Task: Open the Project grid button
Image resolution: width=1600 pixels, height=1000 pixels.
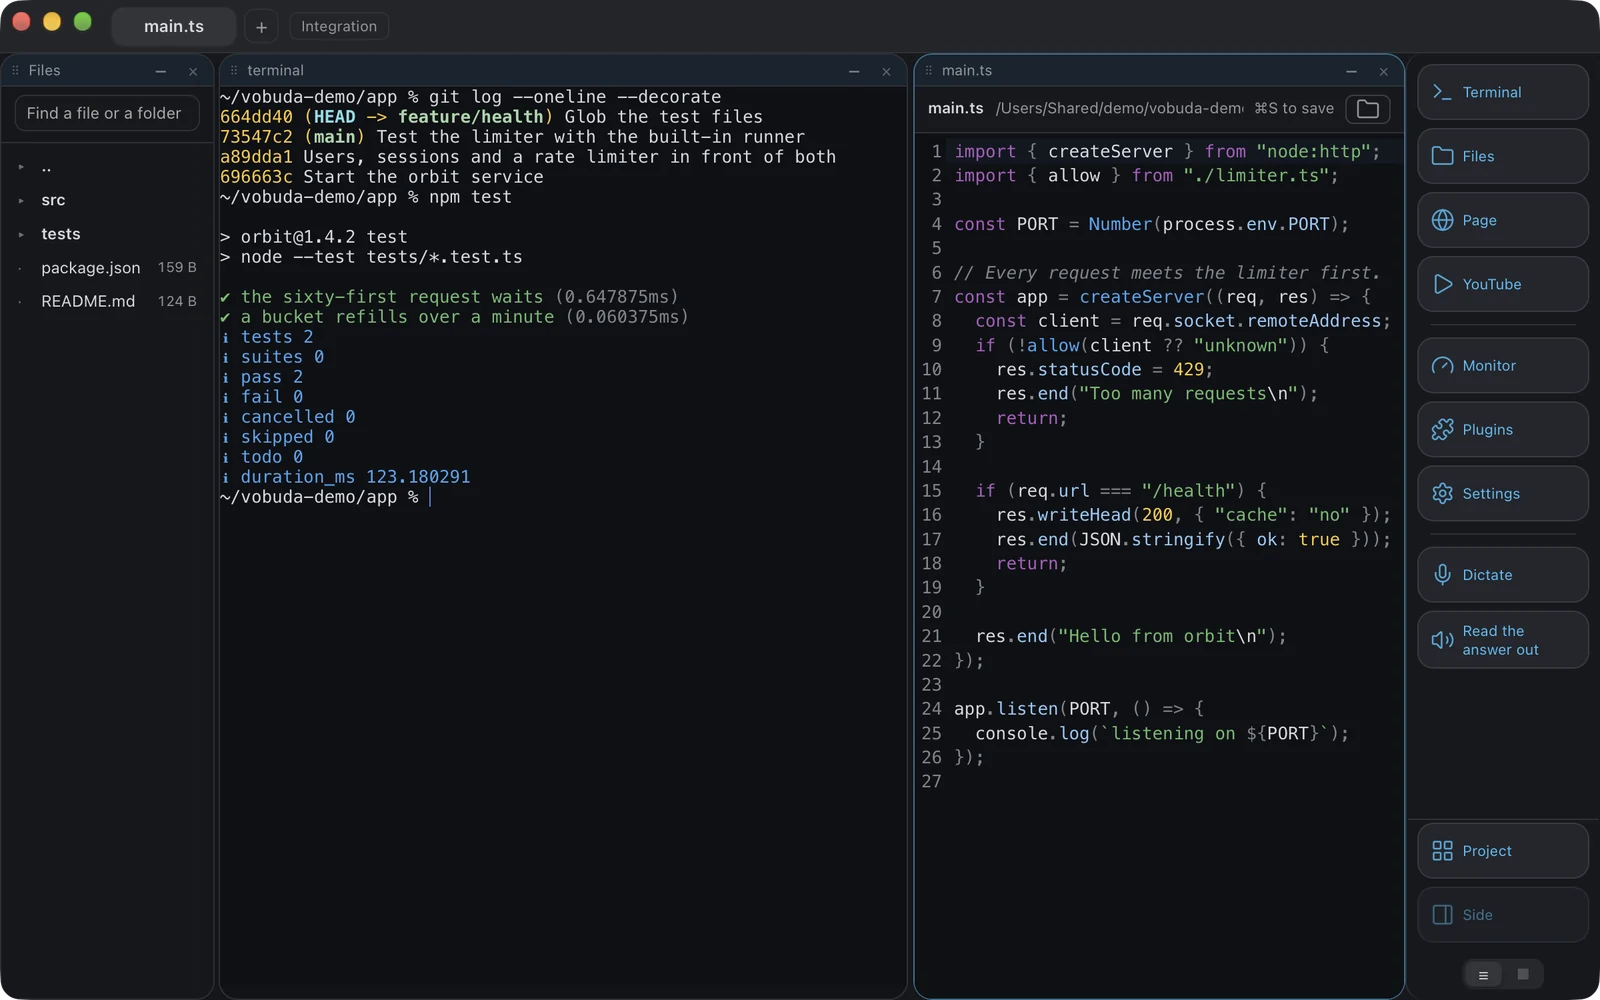Action: point(1502,851)
